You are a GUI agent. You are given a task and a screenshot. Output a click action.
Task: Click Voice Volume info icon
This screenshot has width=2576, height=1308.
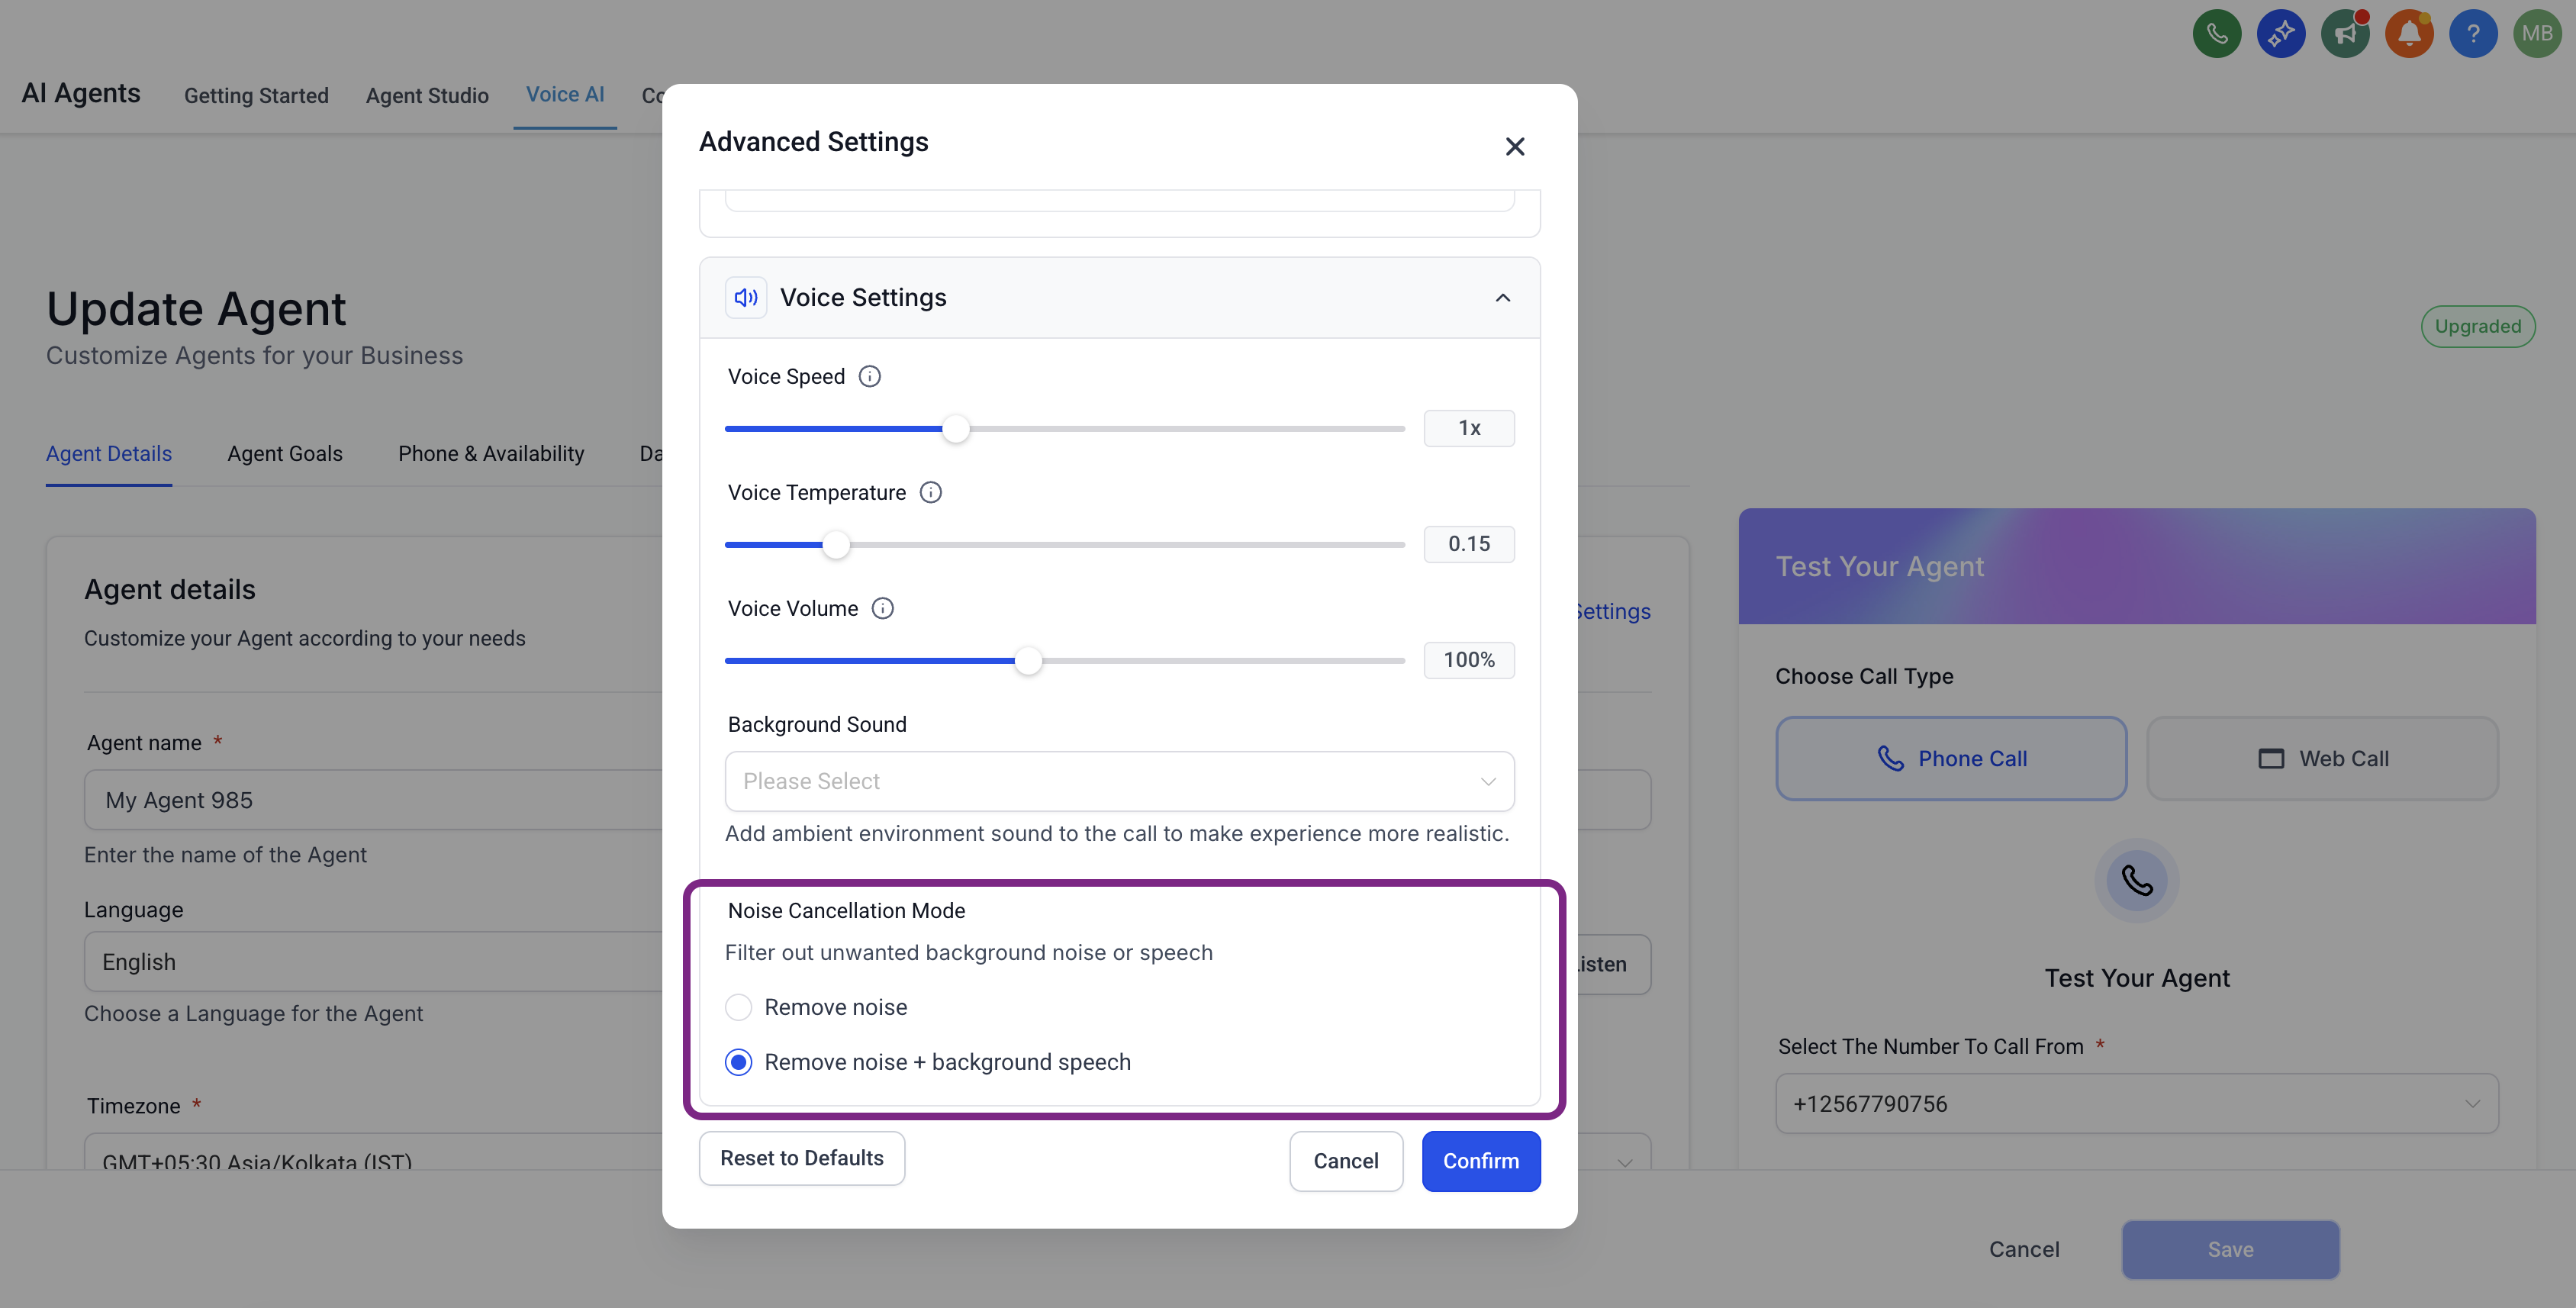(882, 609)
